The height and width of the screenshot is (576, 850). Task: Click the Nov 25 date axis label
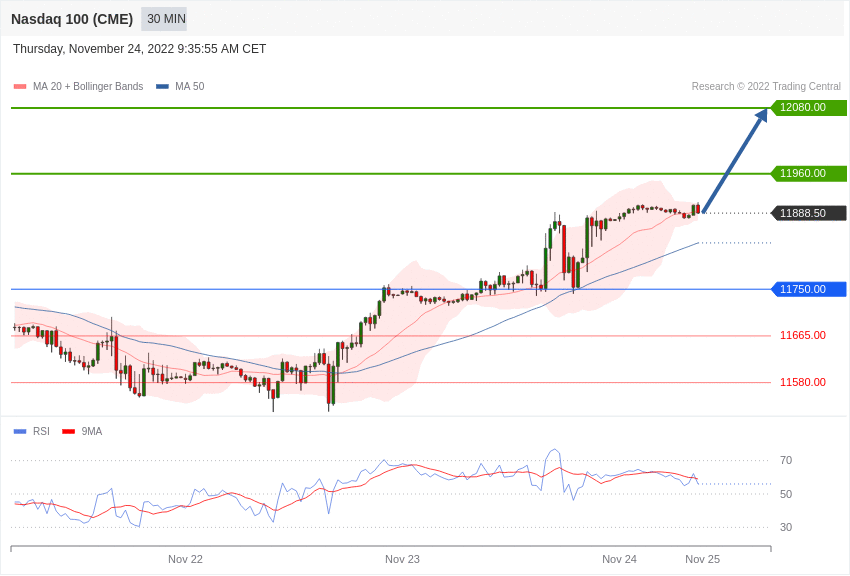[703, 559]
